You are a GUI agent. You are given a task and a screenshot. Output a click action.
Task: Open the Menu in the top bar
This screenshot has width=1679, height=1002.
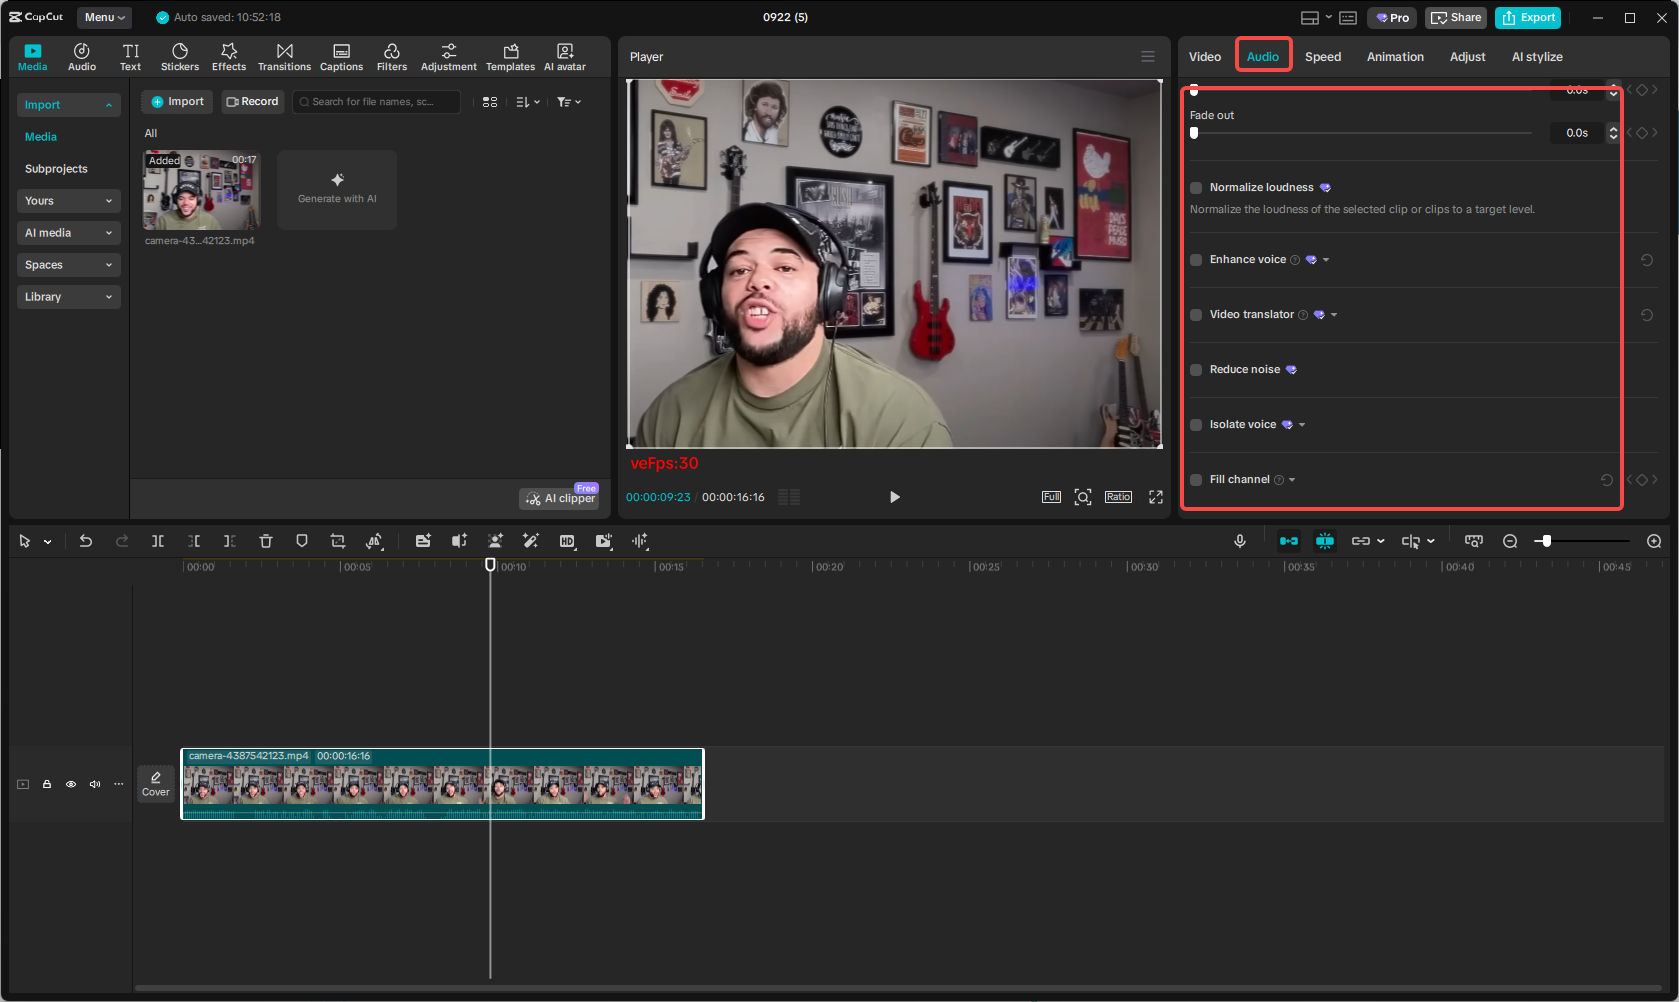tap(103, 17)
